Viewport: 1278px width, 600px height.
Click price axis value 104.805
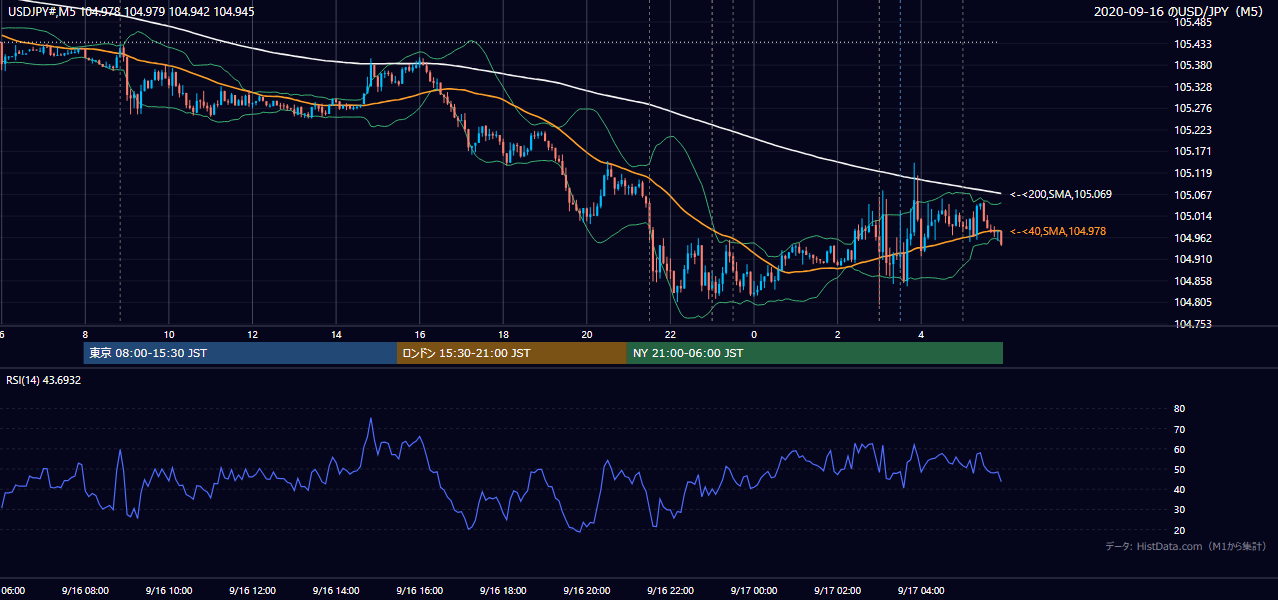coord(1192,302)
